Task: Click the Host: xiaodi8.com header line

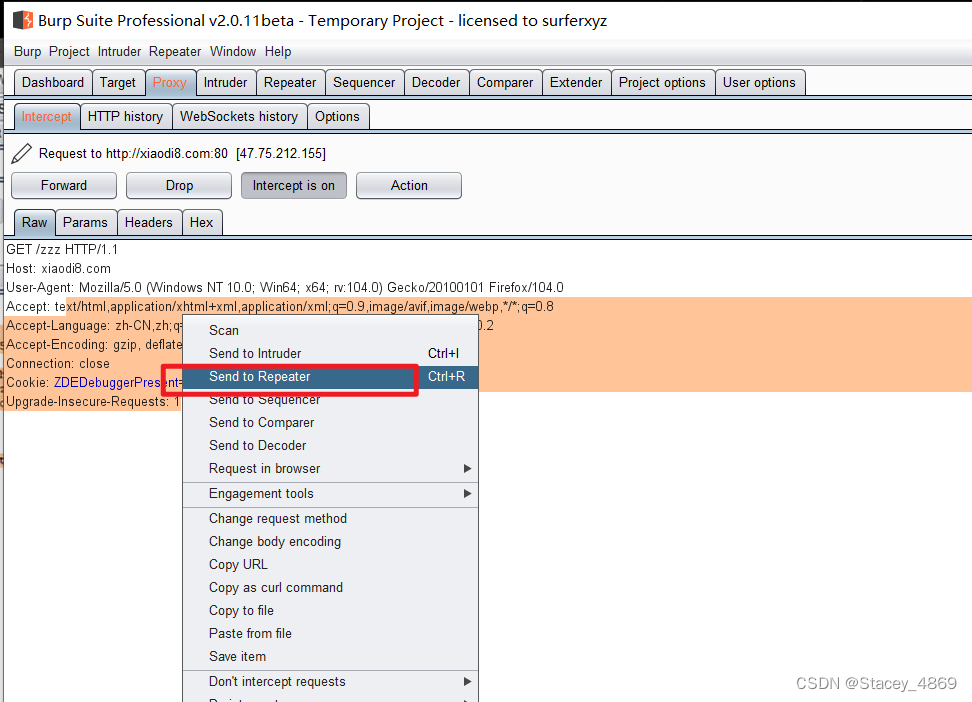Action: point(58,269)
